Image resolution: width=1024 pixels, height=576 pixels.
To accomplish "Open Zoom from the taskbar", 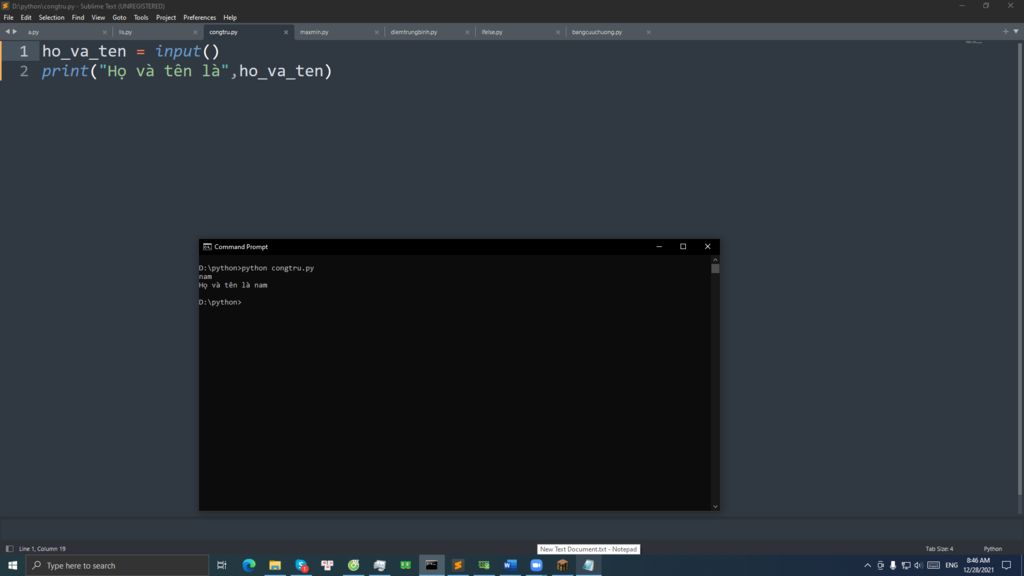I will click(536, 566).
